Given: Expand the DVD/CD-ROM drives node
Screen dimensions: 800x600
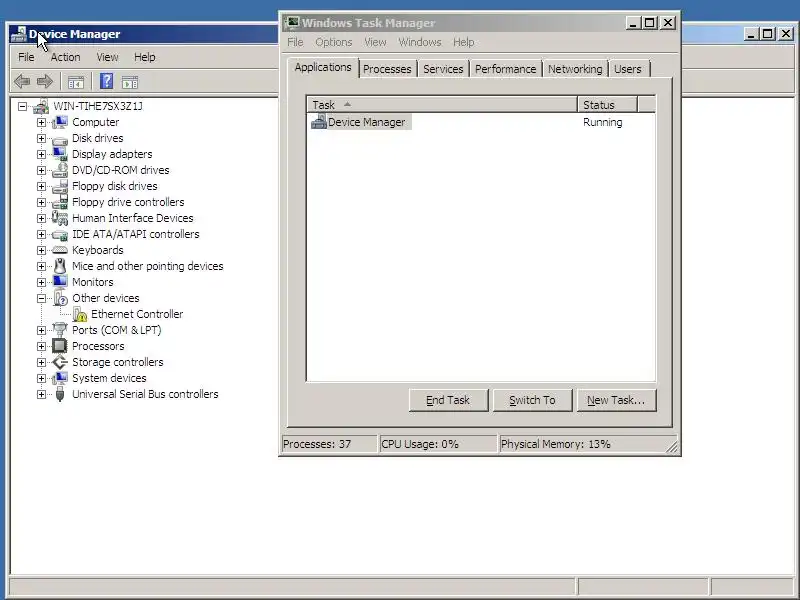Looking at the screenshot, I should click(41, 170).
